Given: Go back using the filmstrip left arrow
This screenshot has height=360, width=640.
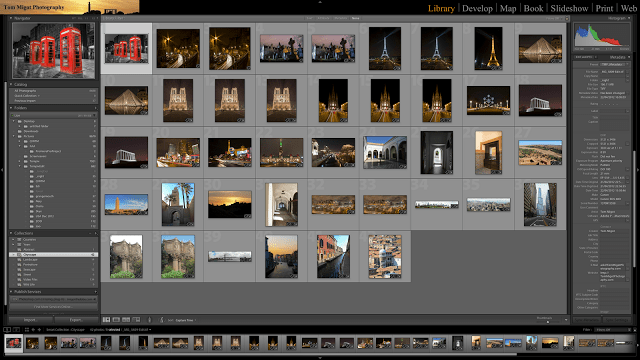Looking at the screenshot, I should coord(33,329).
